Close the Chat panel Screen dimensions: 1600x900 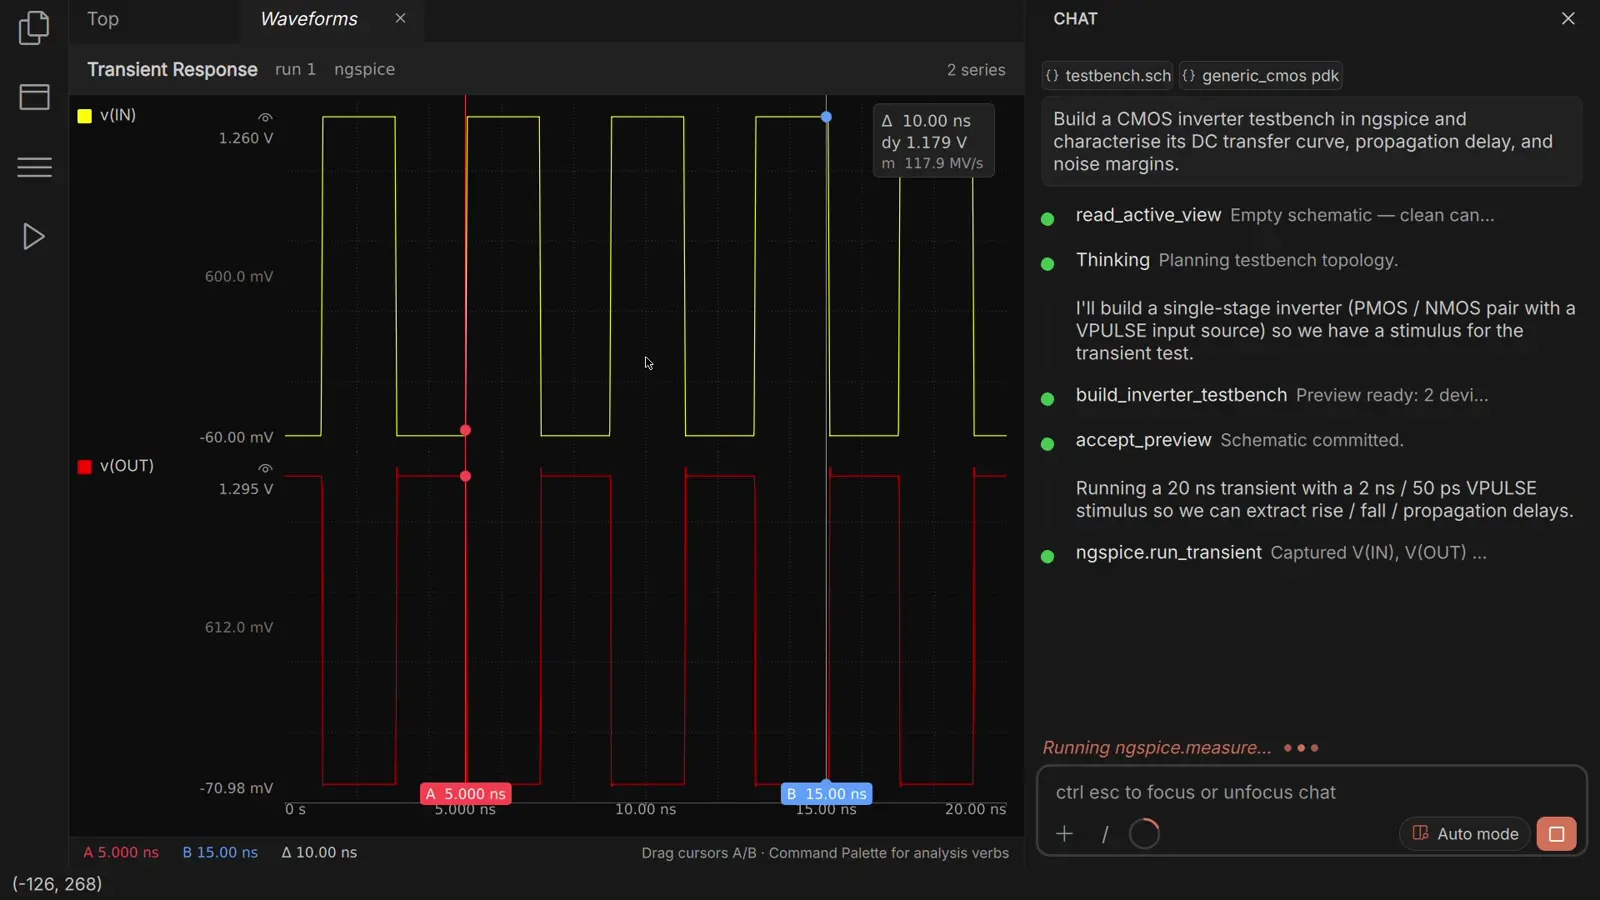pyautogui.click(x=1568, y=18)
